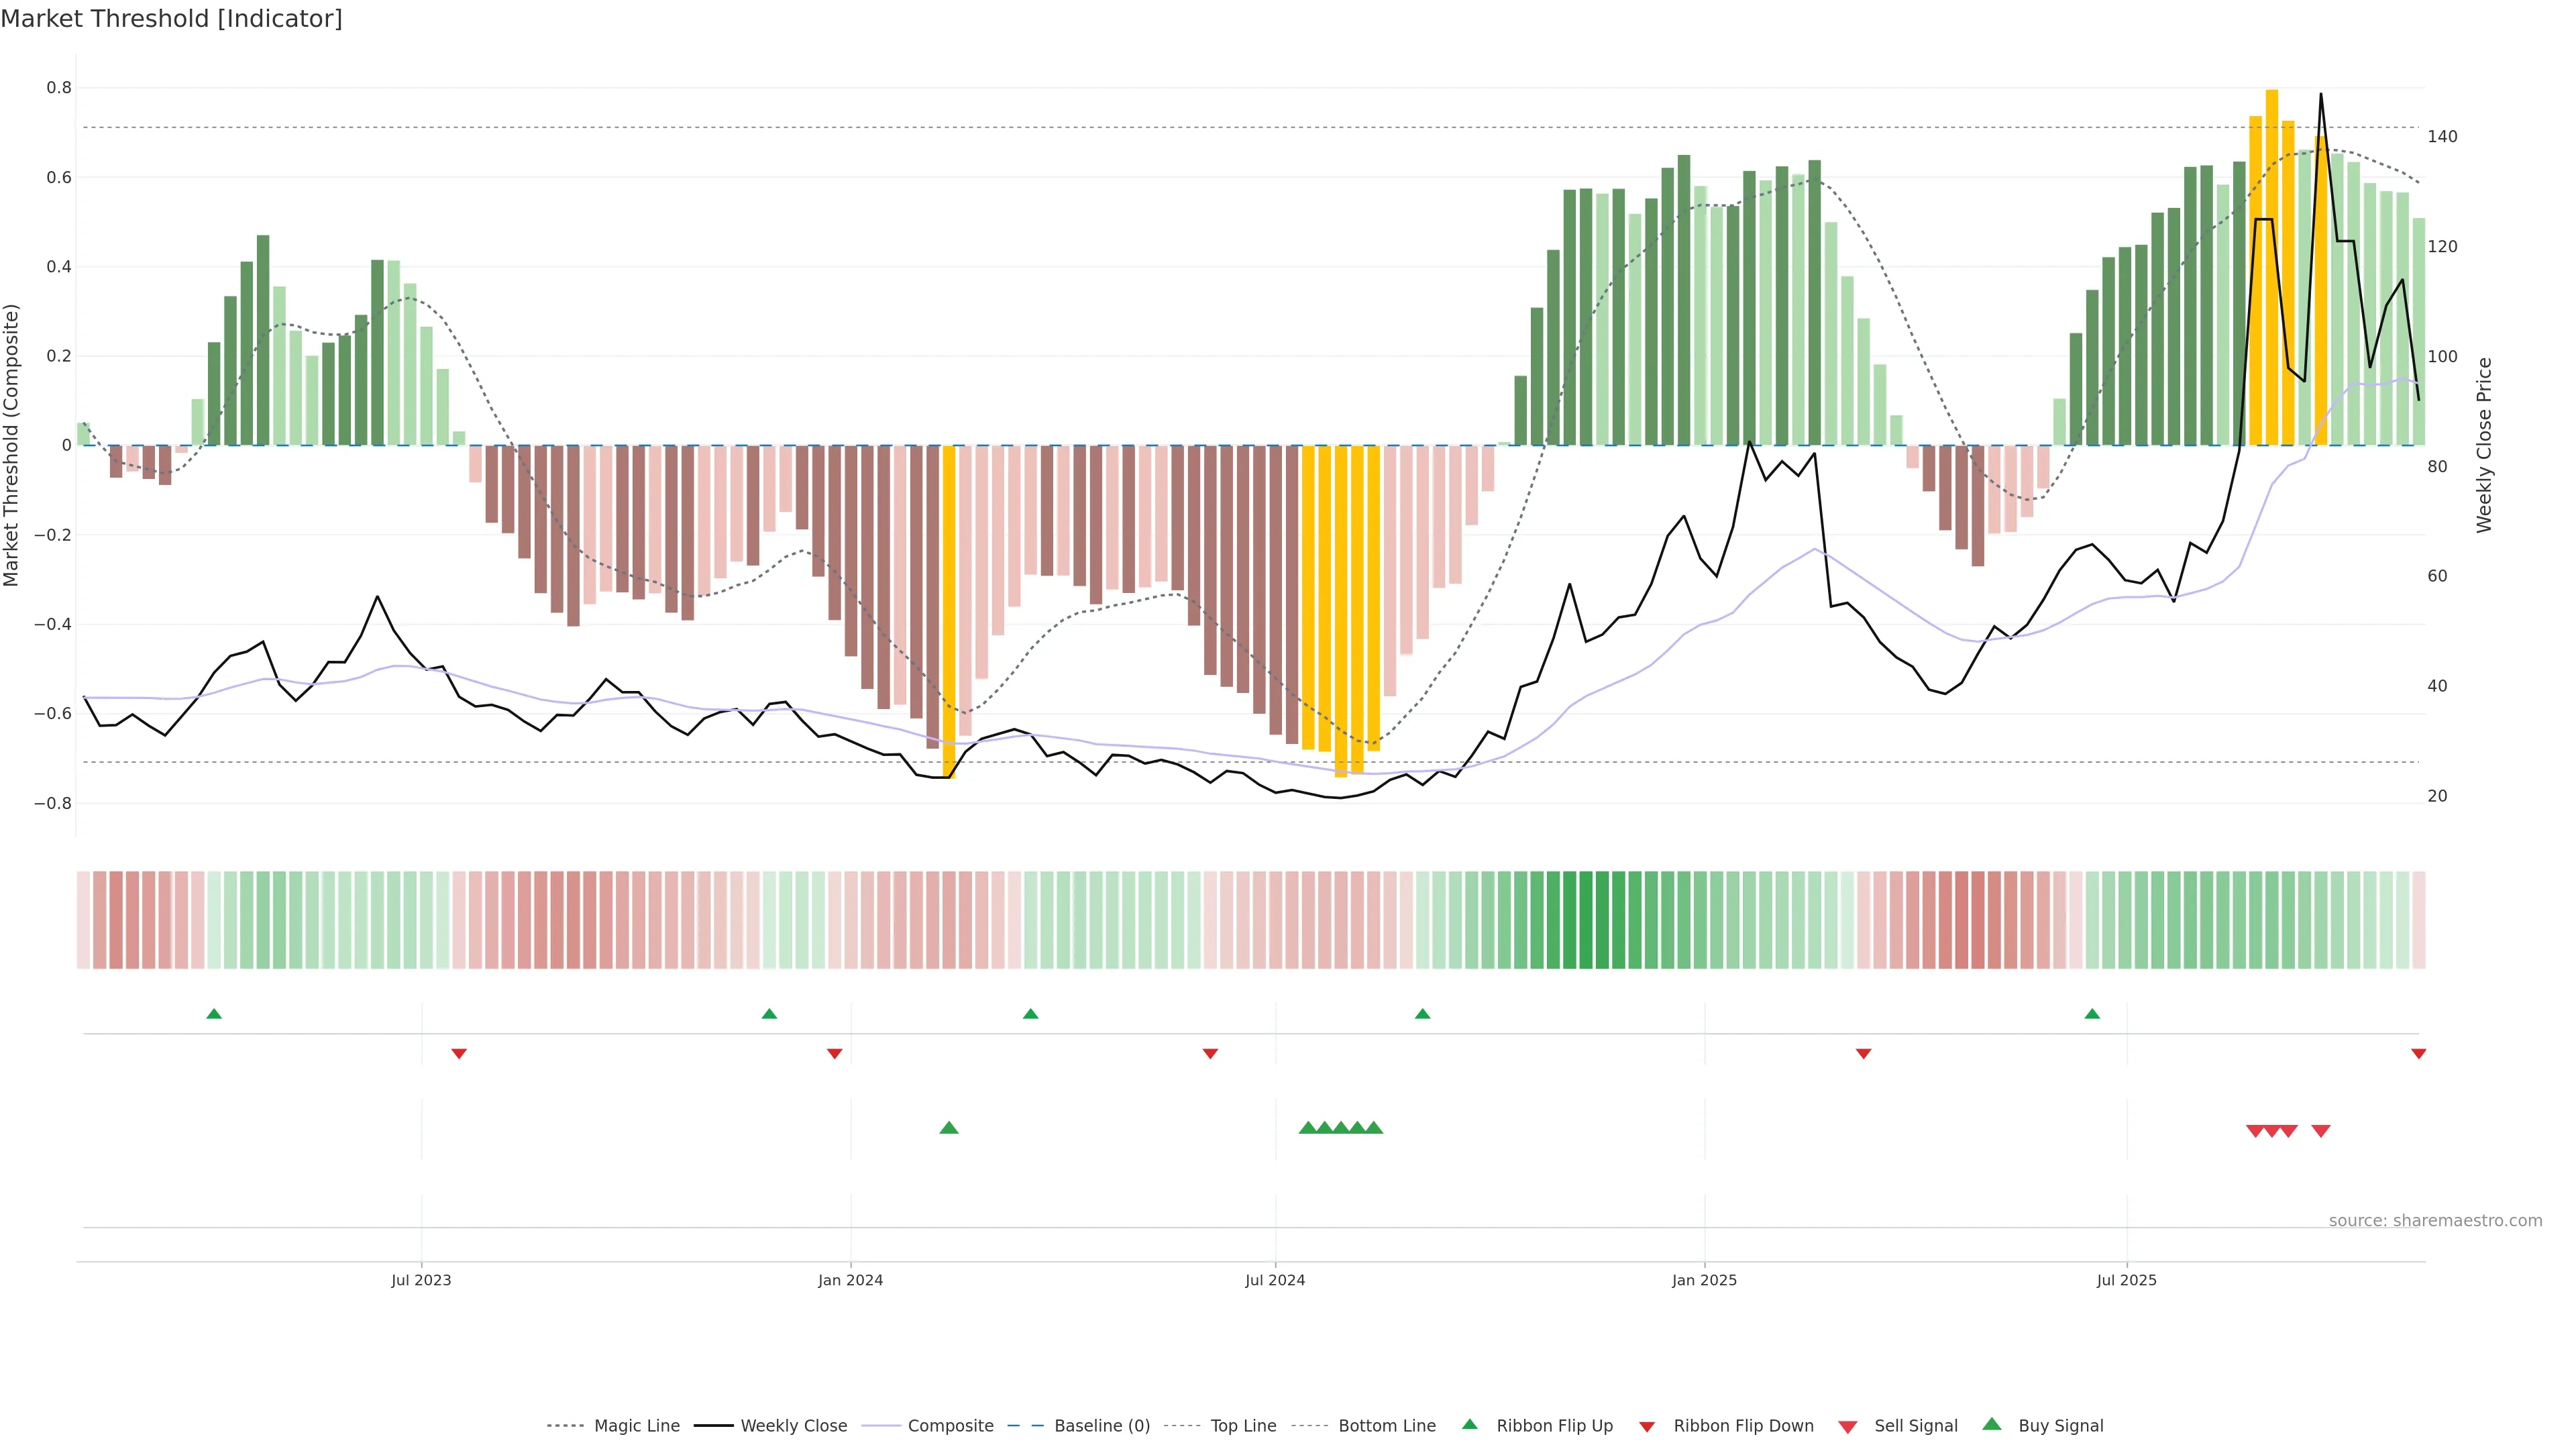Click the Market Threshold [Indicator] title

172,19
